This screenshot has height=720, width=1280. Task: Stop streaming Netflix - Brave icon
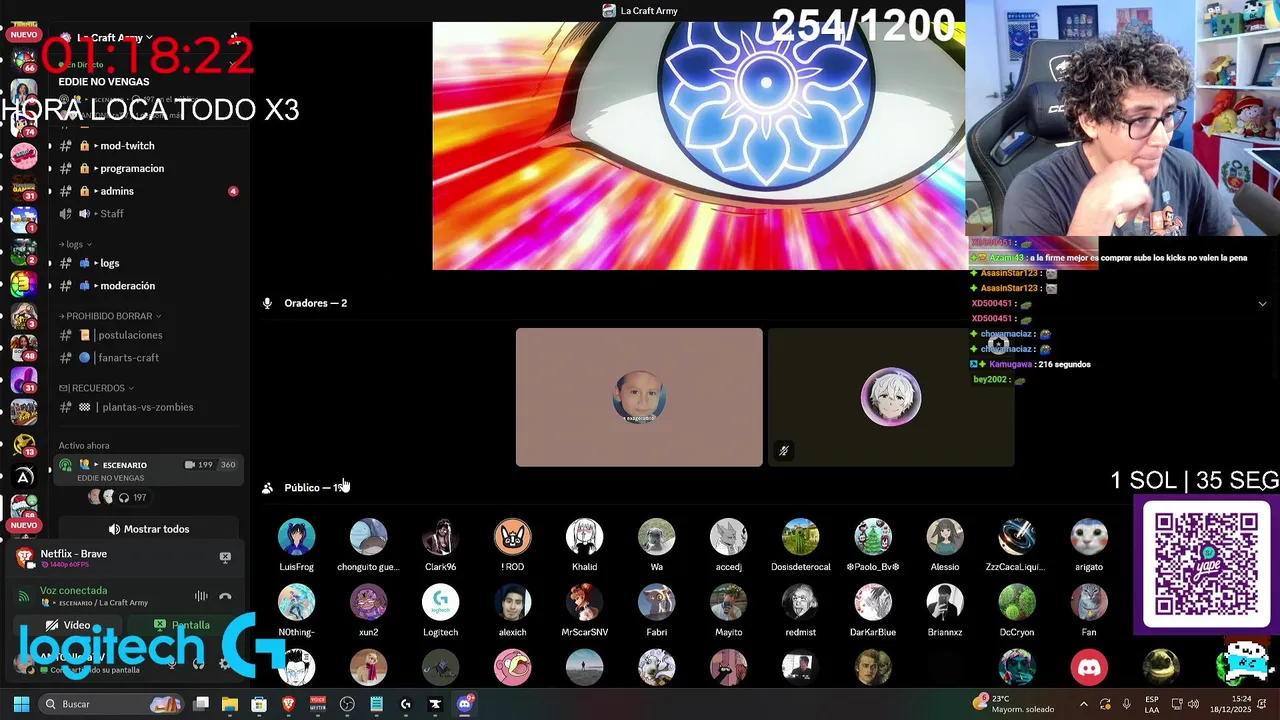225,557
